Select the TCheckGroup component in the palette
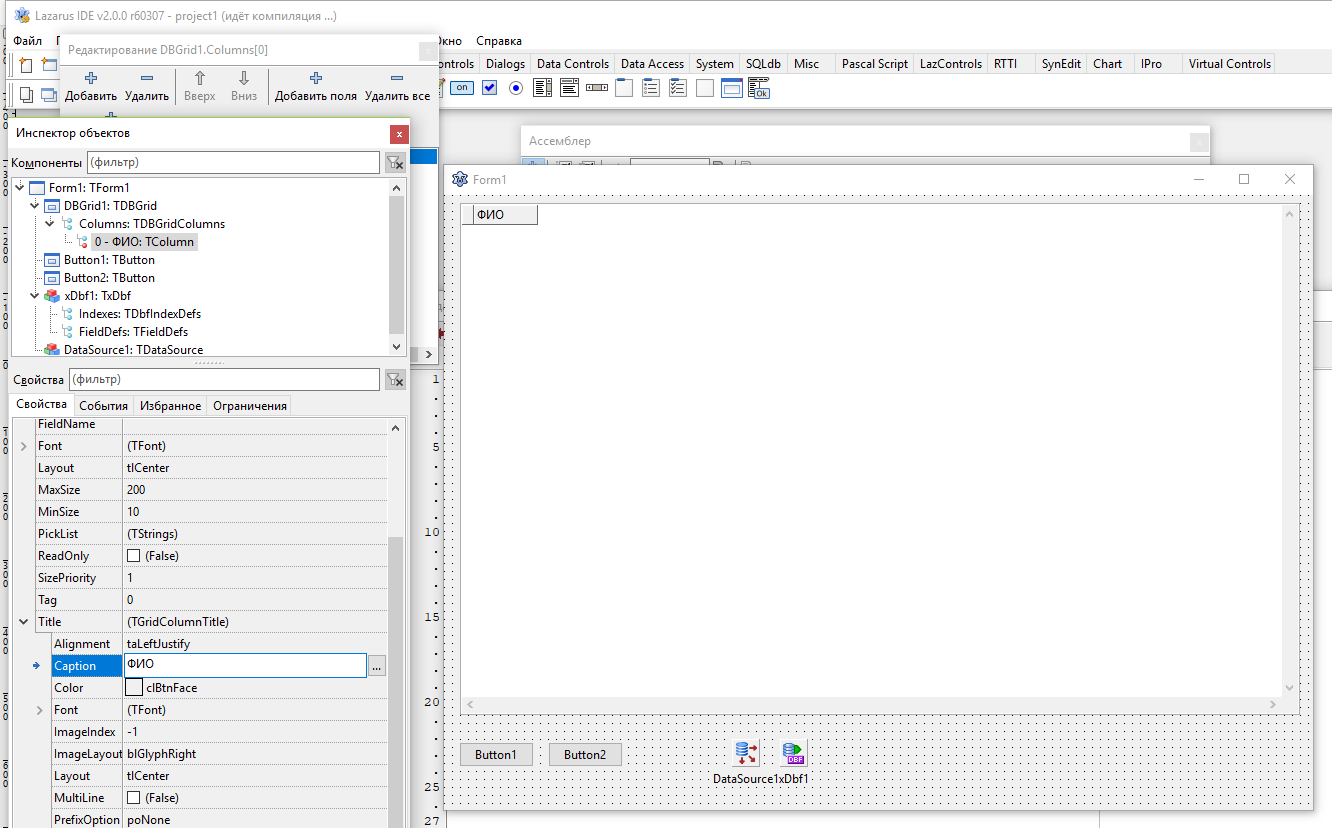 (678, 88)
